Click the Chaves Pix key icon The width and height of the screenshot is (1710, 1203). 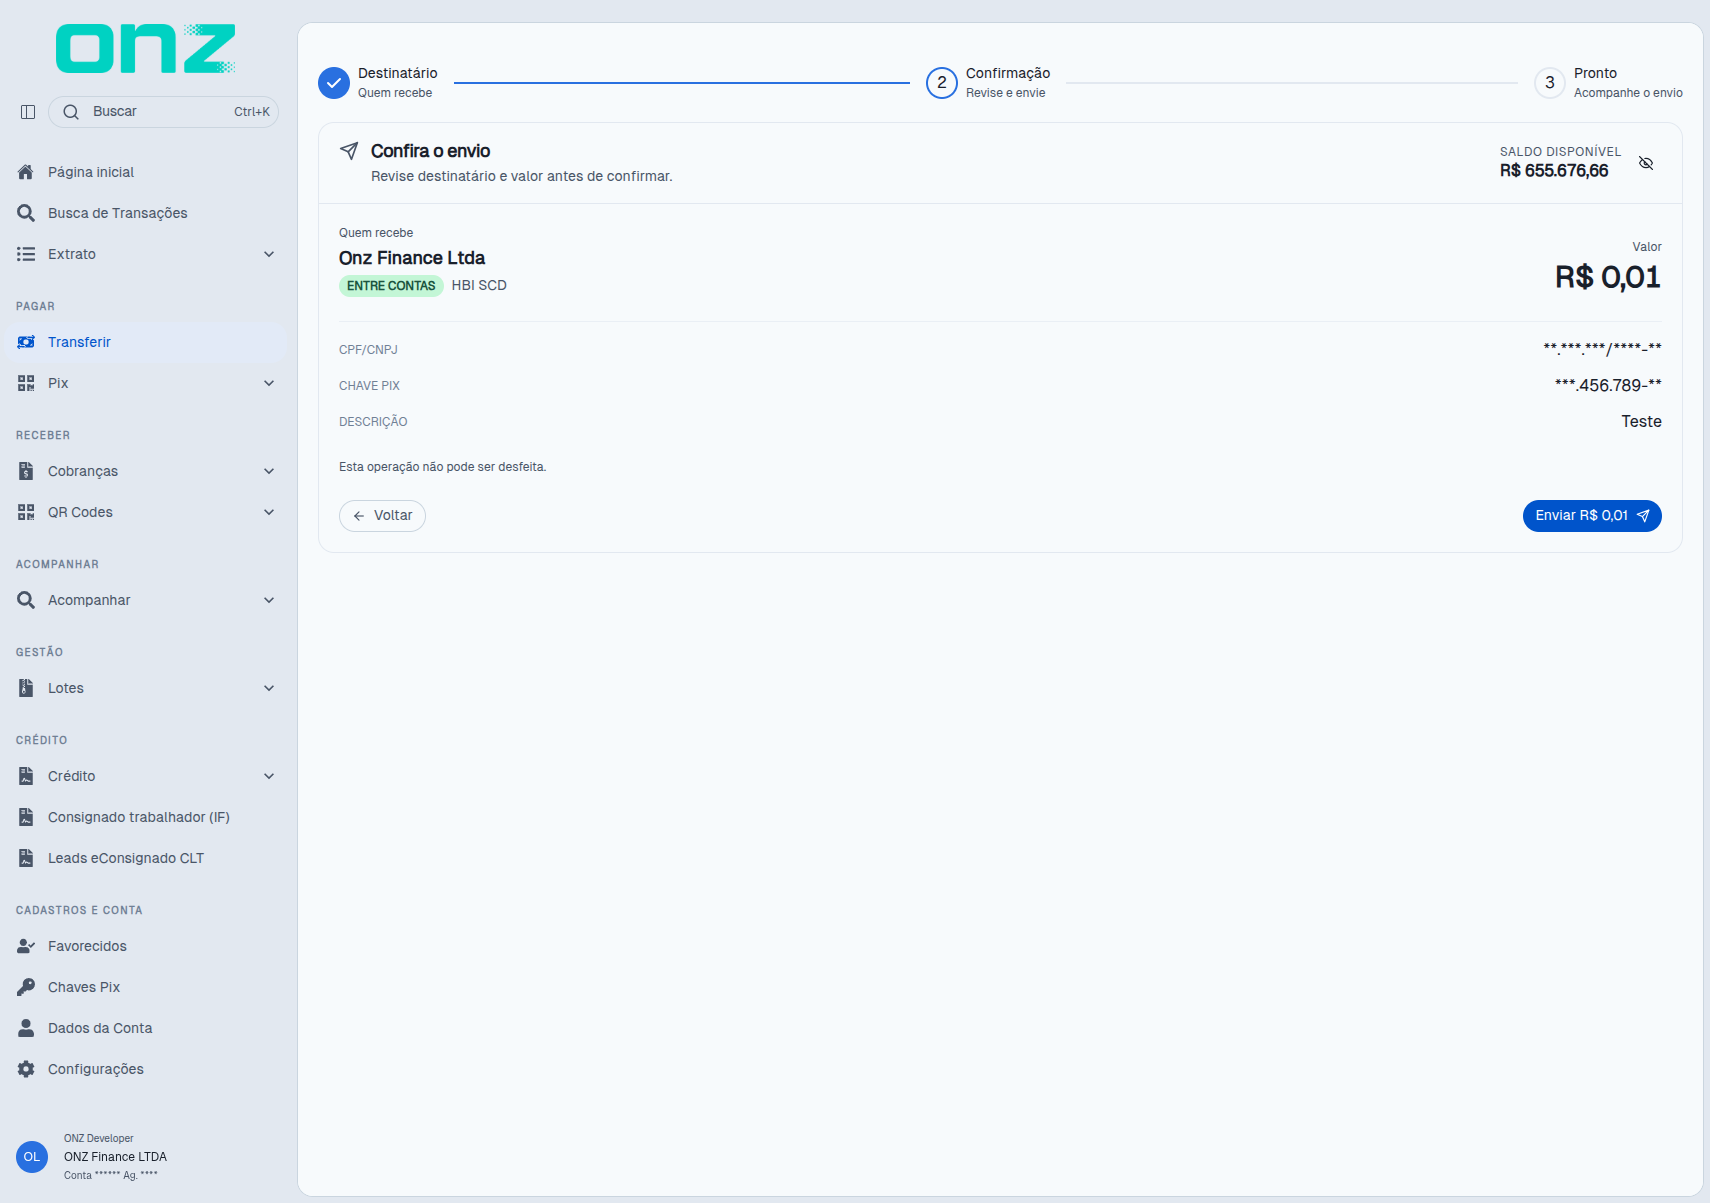[26, 987]
